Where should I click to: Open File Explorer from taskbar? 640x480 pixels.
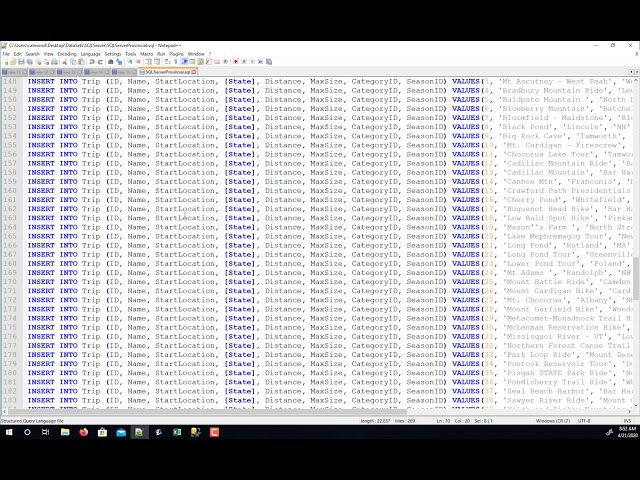(65, 432)
